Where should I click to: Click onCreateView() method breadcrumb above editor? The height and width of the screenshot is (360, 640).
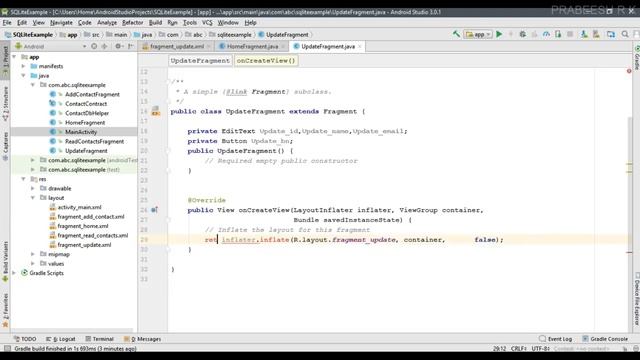click(266, 60)
